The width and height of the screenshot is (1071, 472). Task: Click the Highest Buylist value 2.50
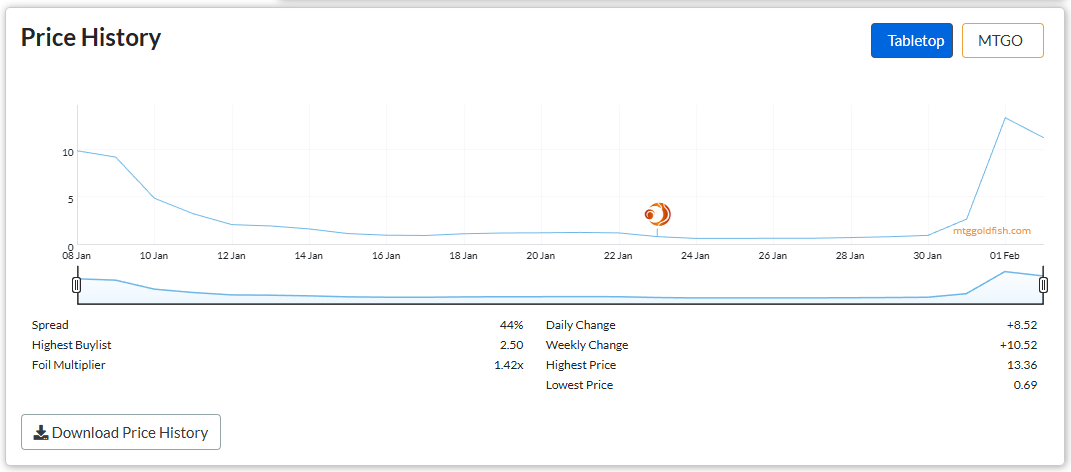pos(512,345)
